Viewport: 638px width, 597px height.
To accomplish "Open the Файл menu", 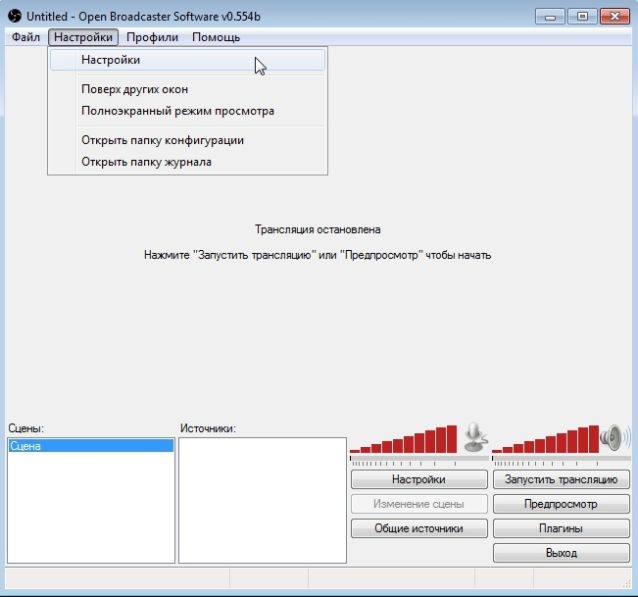I will 26,37.
